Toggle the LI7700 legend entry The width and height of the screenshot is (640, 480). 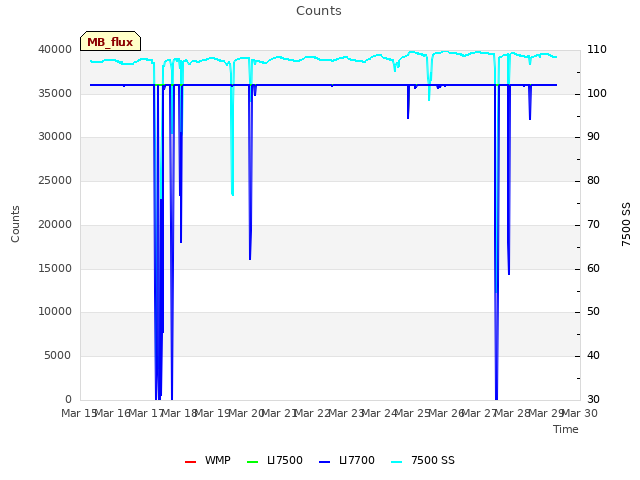tap(347, 460)
